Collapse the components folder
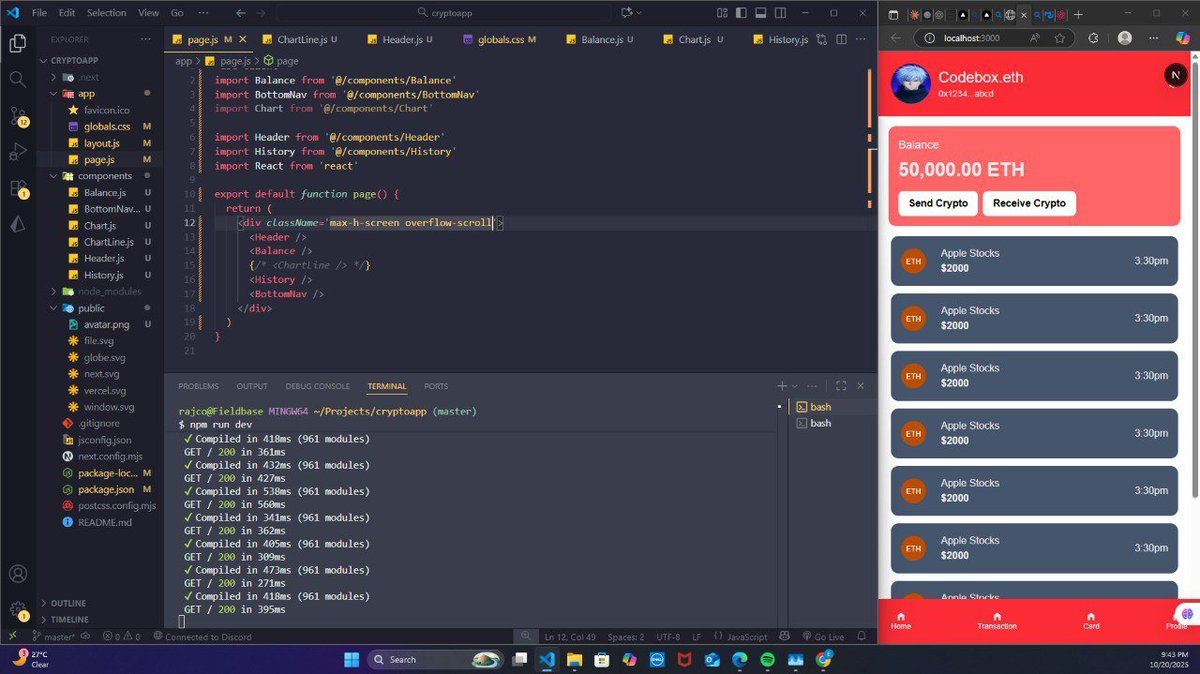Image resolution: width=1200 pixels, height=674 pixels. tap(104, 175)
